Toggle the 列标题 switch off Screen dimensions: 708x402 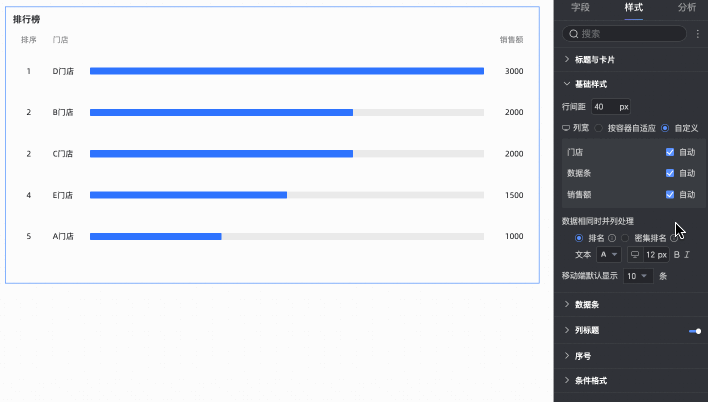[x=695, y=331]
